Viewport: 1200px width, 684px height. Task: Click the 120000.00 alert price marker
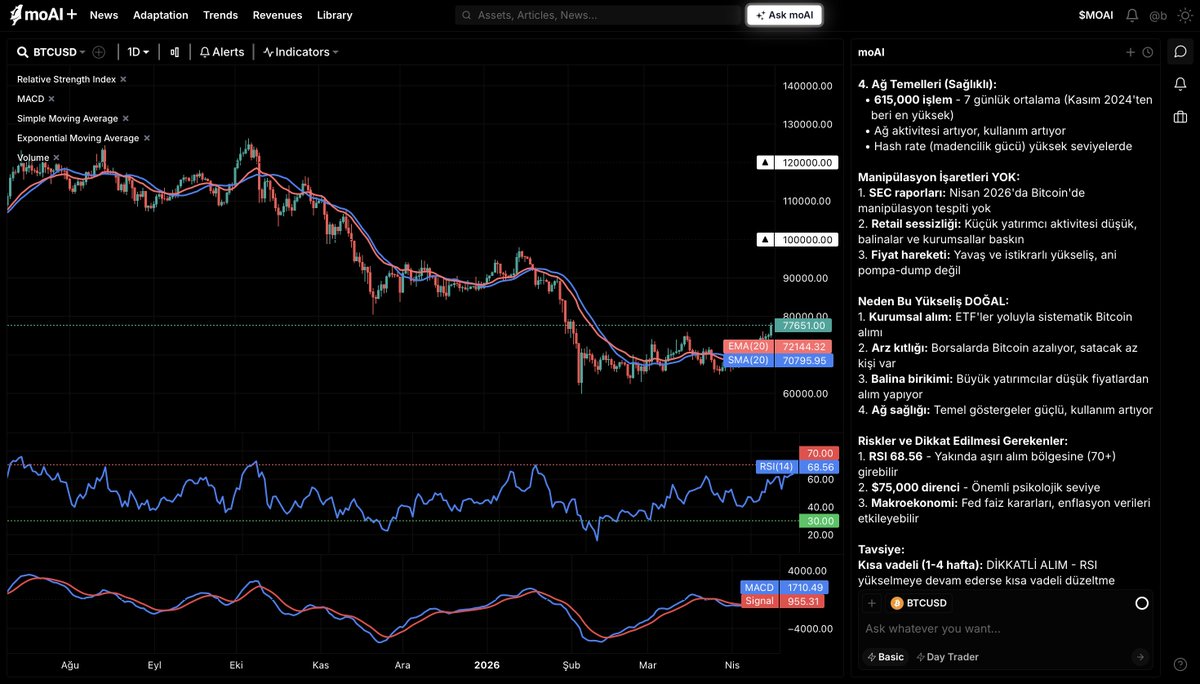click(x=797, y=162)
